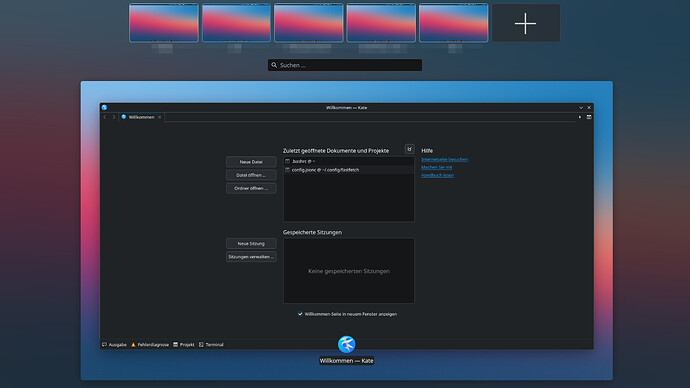Click the split view icon in tab bar
This screenshot has height=388, width=690.
[x=589, y=117]
